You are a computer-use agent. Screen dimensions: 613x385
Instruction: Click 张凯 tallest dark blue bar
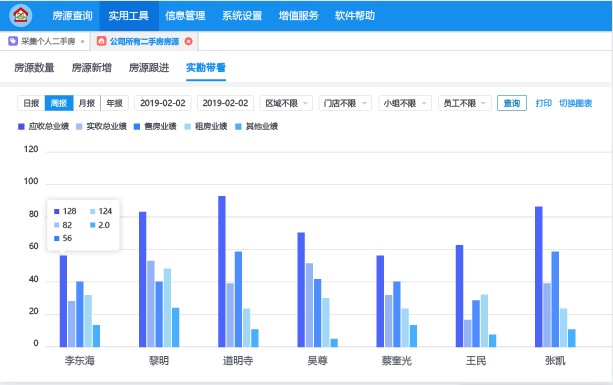(539, 277)
